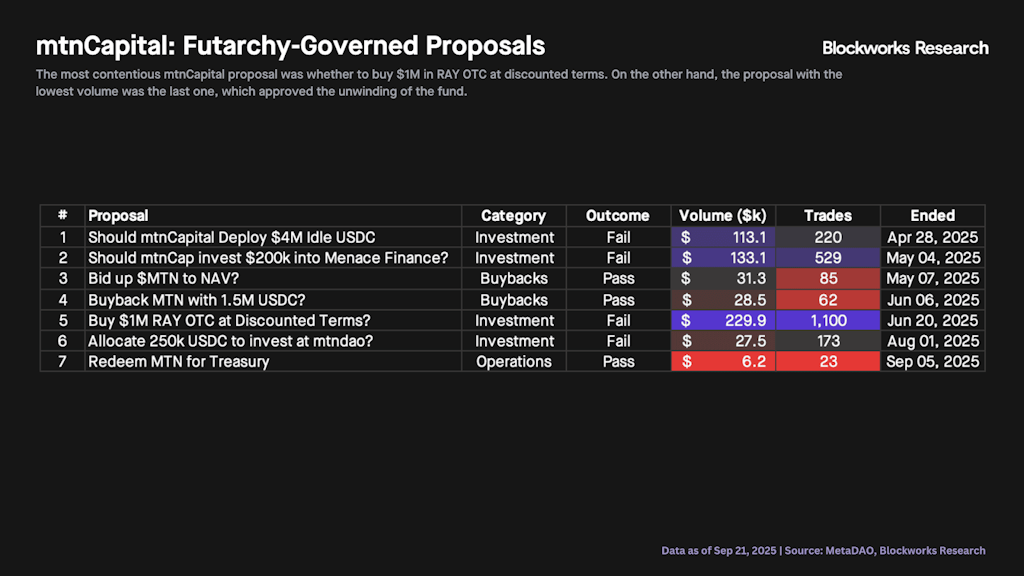Viewport: 1024px width, 576px height.
Task: Select the Sep 05, 2025 end date
Action: click(x=932, y=361)
